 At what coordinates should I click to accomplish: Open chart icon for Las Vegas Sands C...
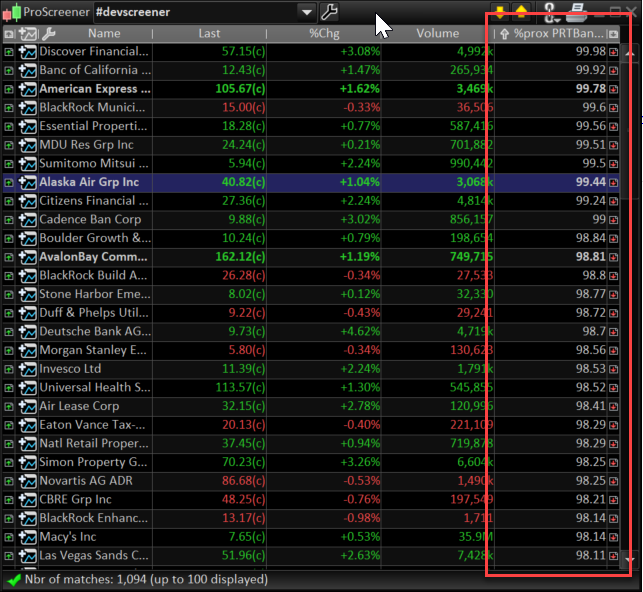click(28, 556)
